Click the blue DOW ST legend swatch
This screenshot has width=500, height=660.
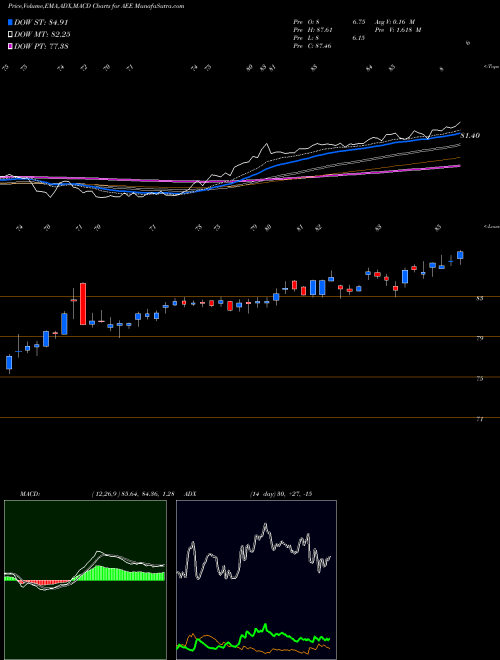[10, 23]
